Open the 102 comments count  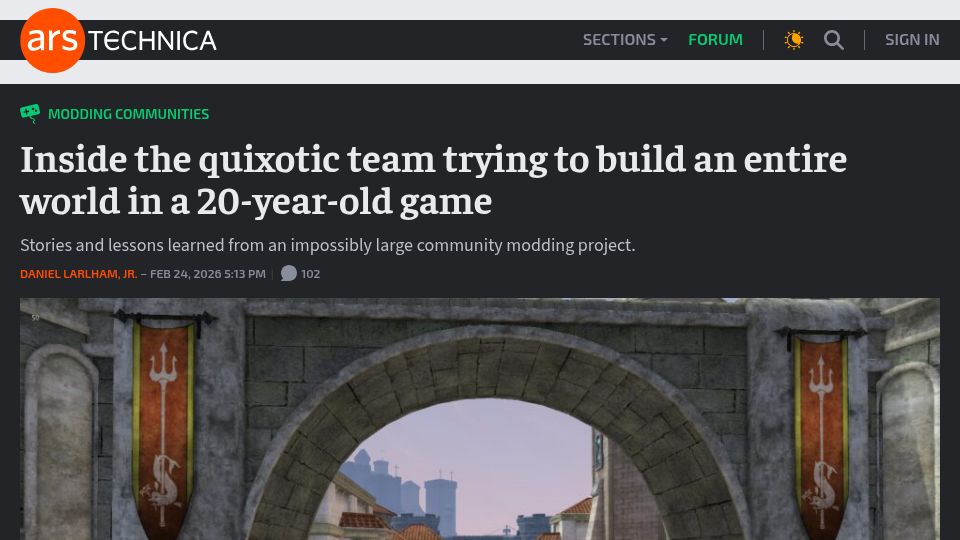point(310,274)
